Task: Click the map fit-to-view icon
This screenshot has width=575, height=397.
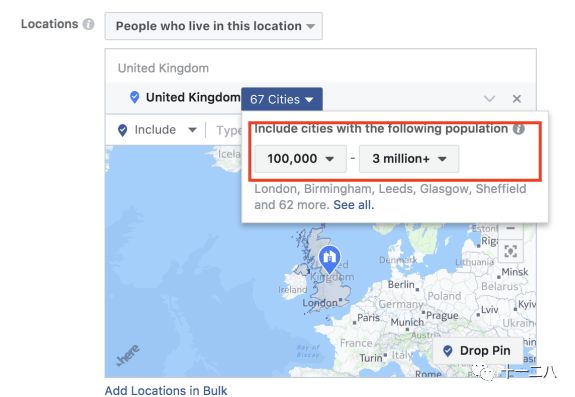Action: 510,251
